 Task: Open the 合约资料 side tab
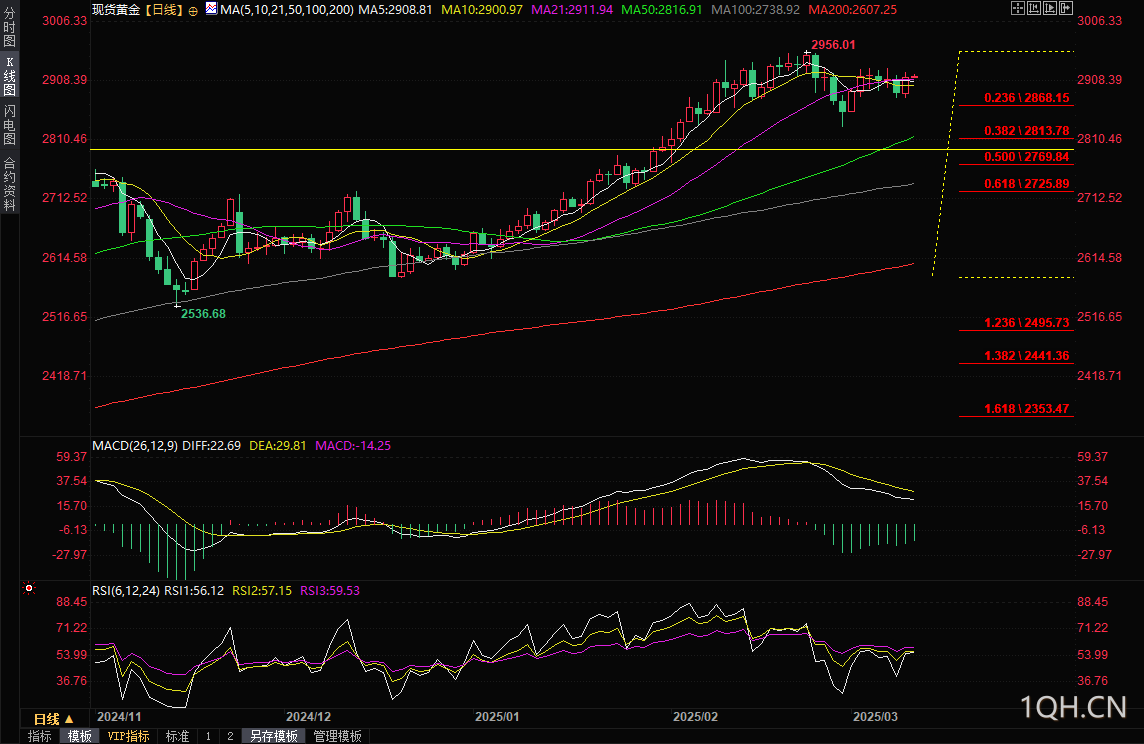point(9,184)
